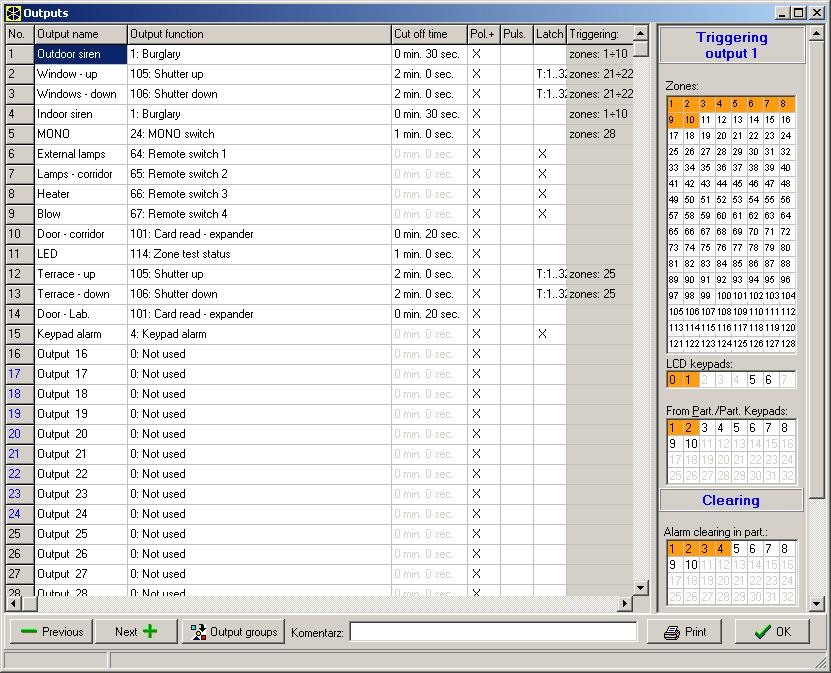
Task: Click the Triggering output 1 panel header
Action: click(x=731, y=46)
